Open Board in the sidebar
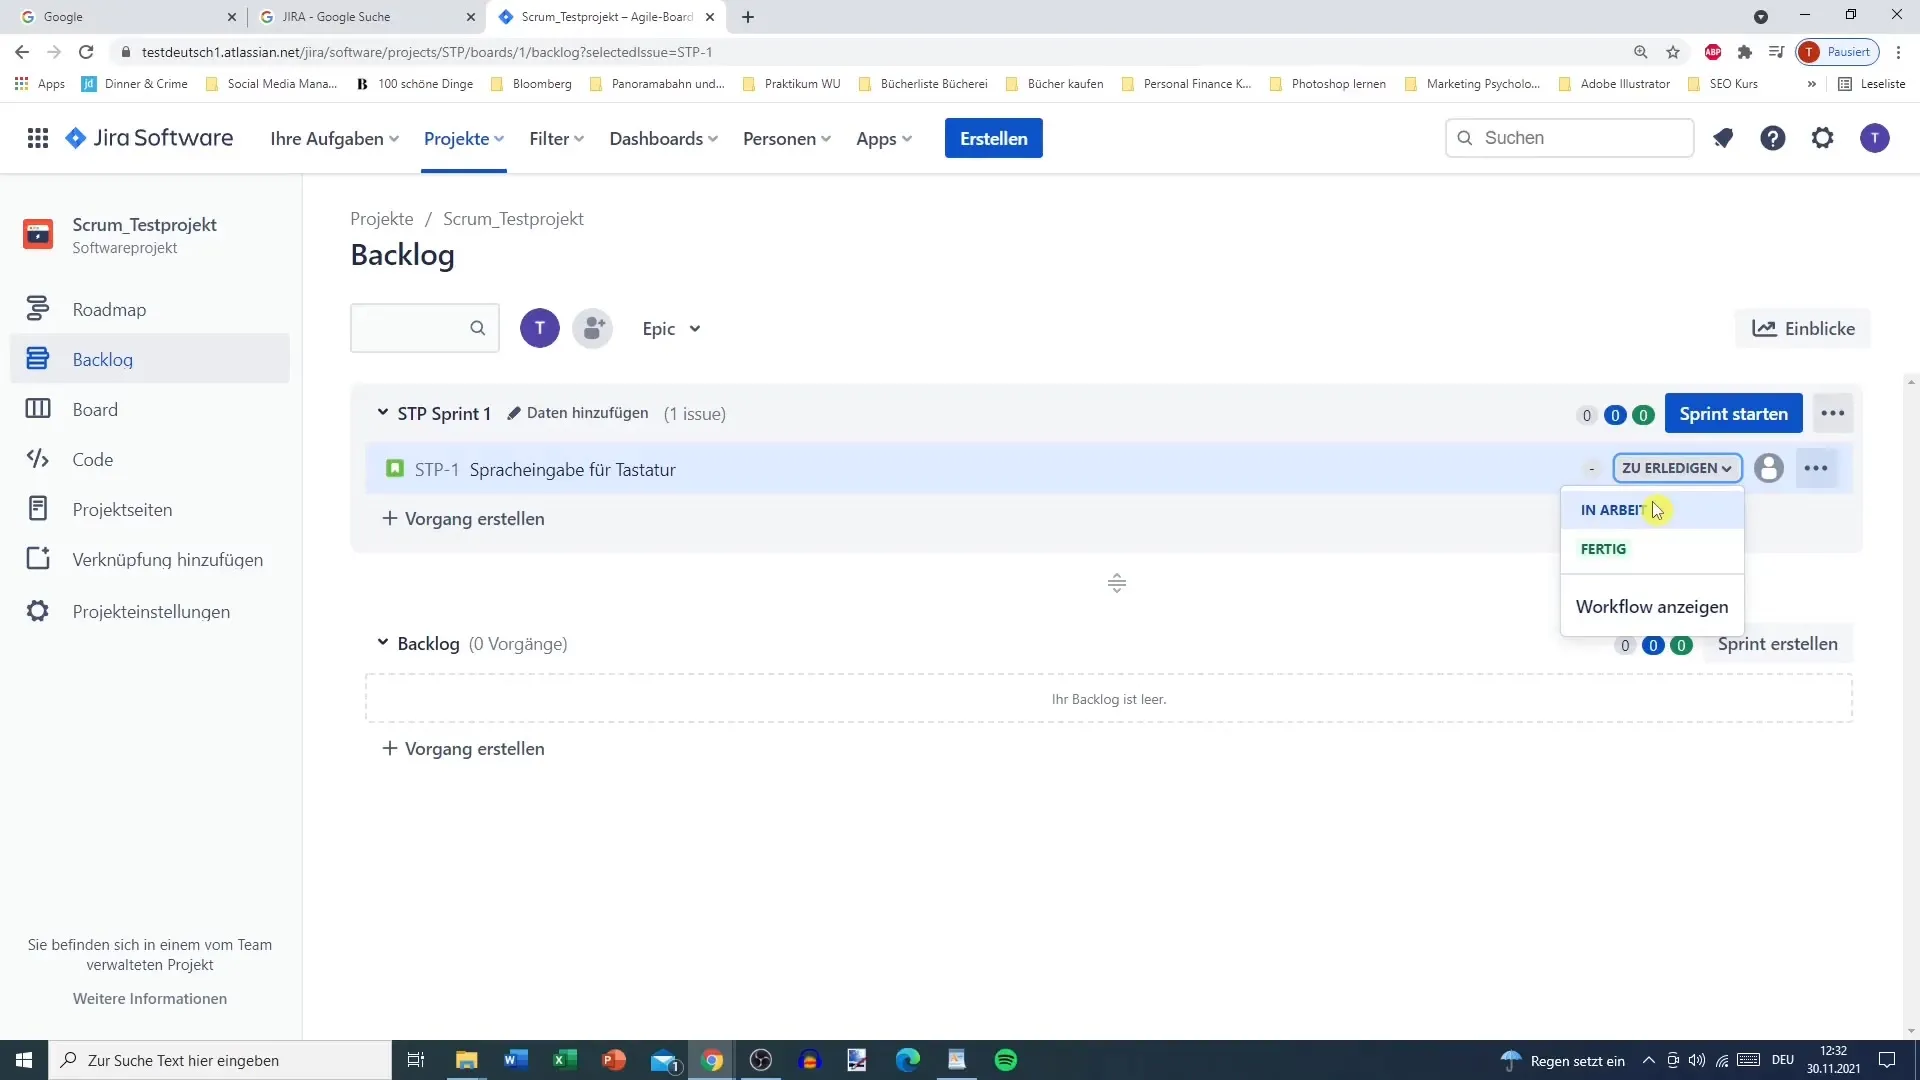Screen dimensions: 1920x1080 pos(150,409)
